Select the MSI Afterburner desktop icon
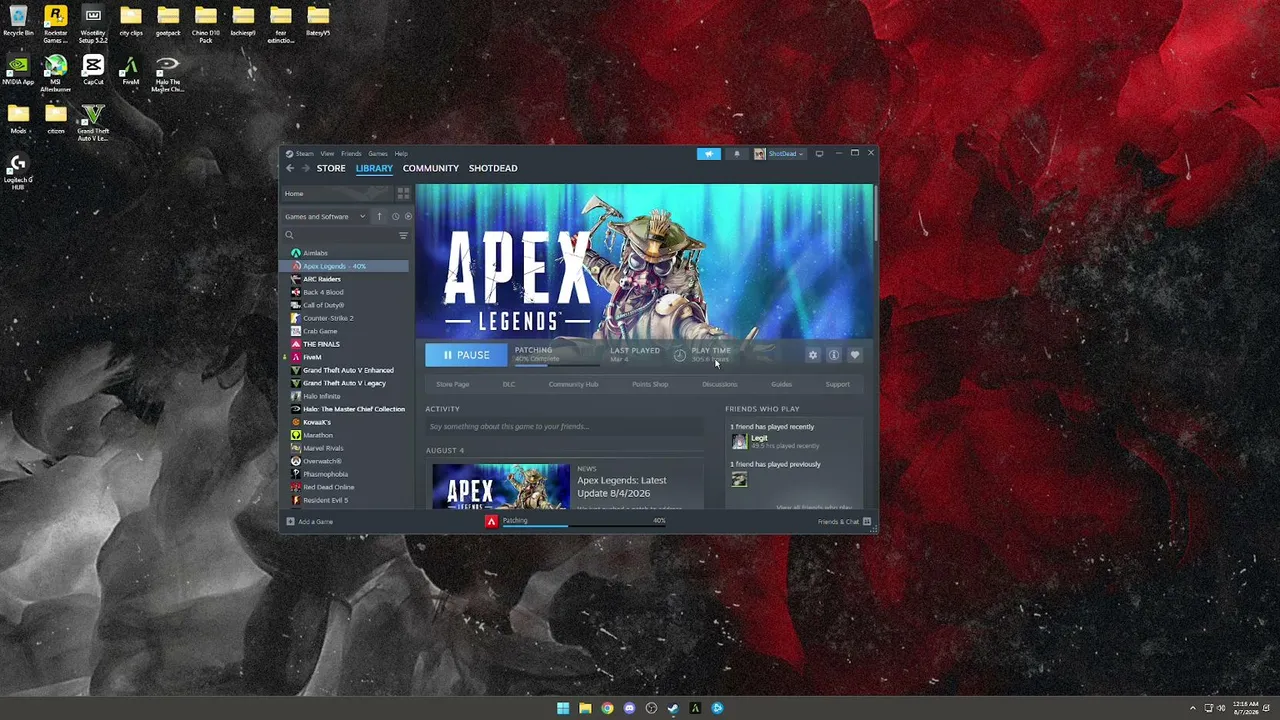This screenshot has width=1280, height=720. (56, 74)
